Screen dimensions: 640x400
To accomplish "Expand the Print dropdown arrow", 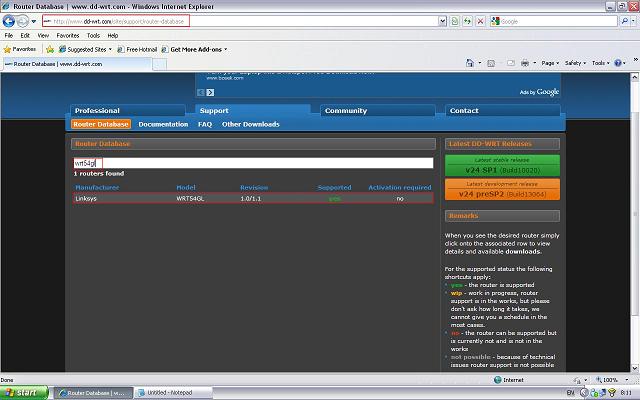I will (x=534, y=63).
